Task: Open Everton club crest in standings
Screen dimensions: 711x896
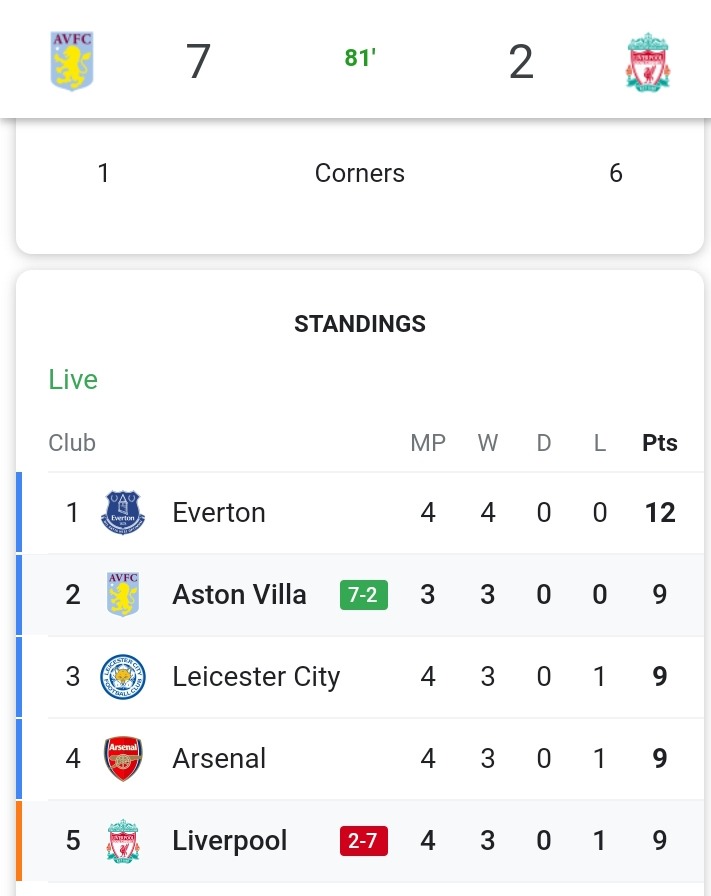Action: (123, 513)
